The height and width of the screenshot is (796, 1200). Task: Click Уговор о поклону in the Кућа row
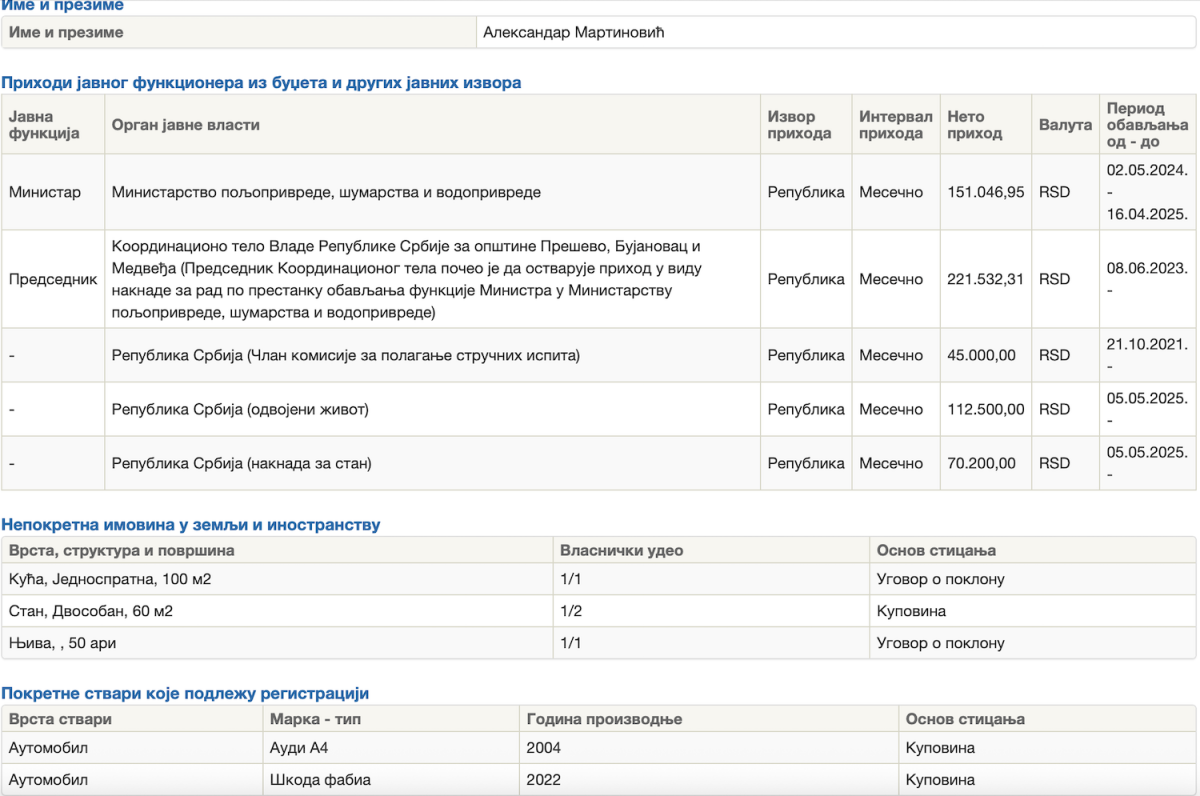941,579
